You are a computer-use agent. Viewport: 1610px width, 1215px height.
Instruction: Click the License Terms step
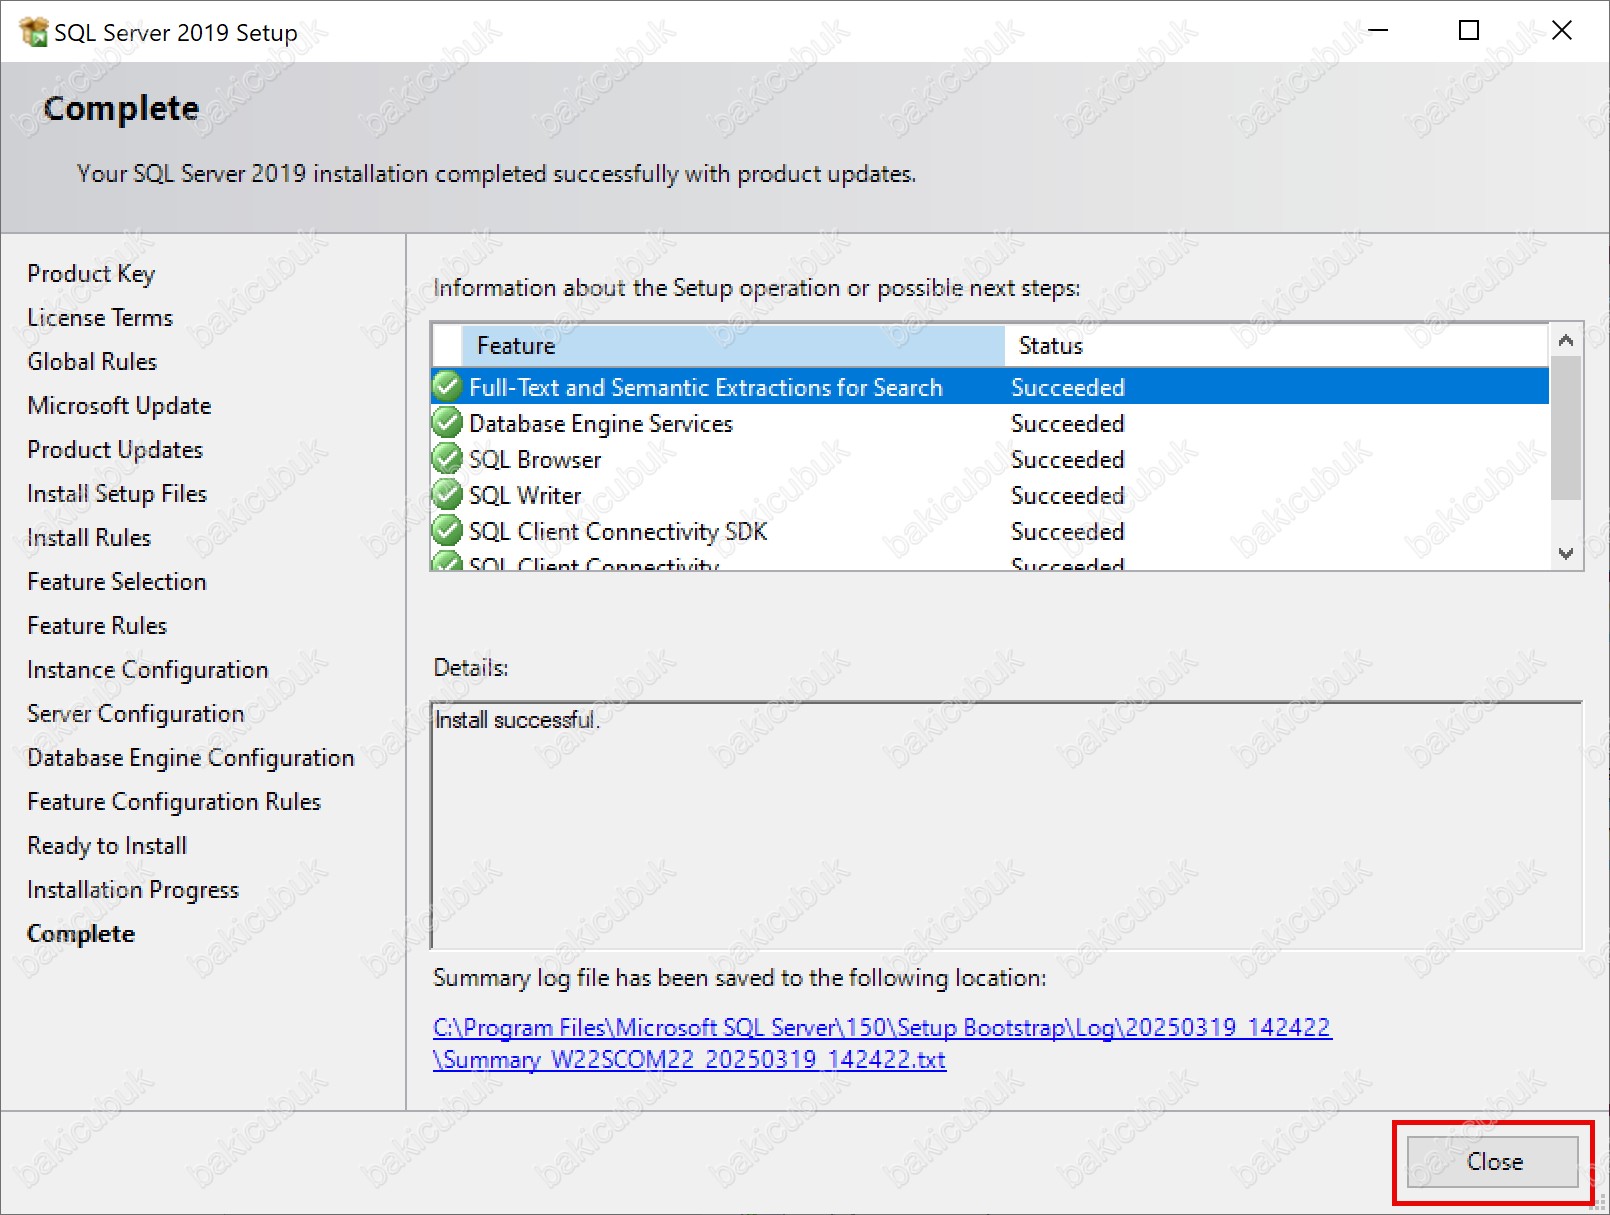pos(100,318)
